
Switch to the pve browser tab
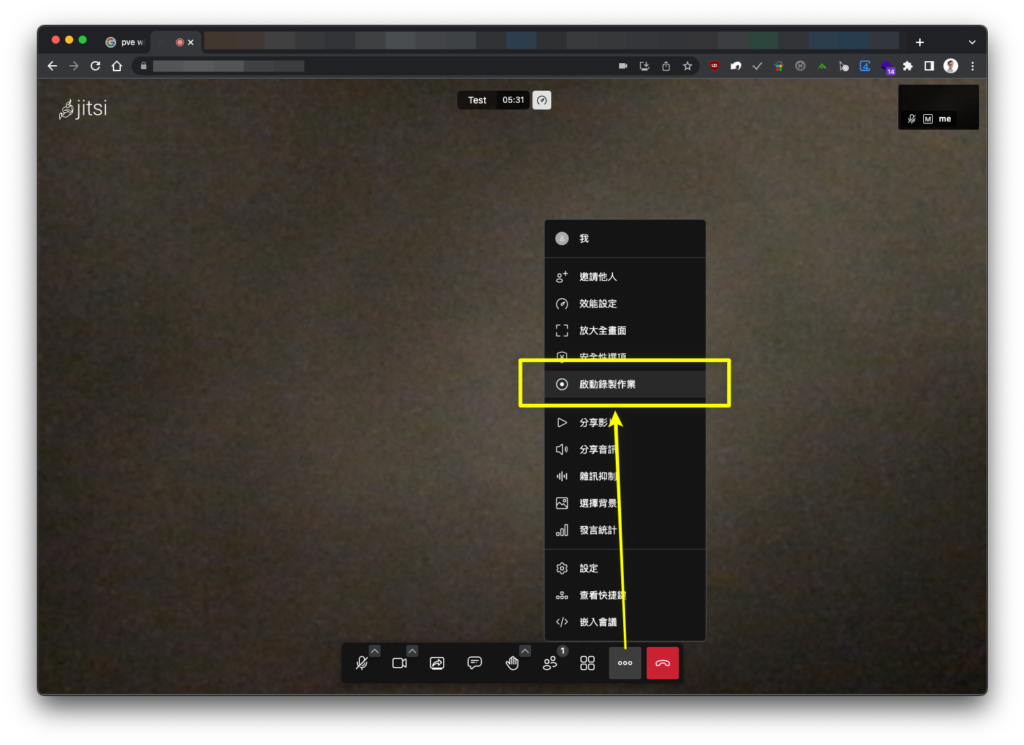125,42
